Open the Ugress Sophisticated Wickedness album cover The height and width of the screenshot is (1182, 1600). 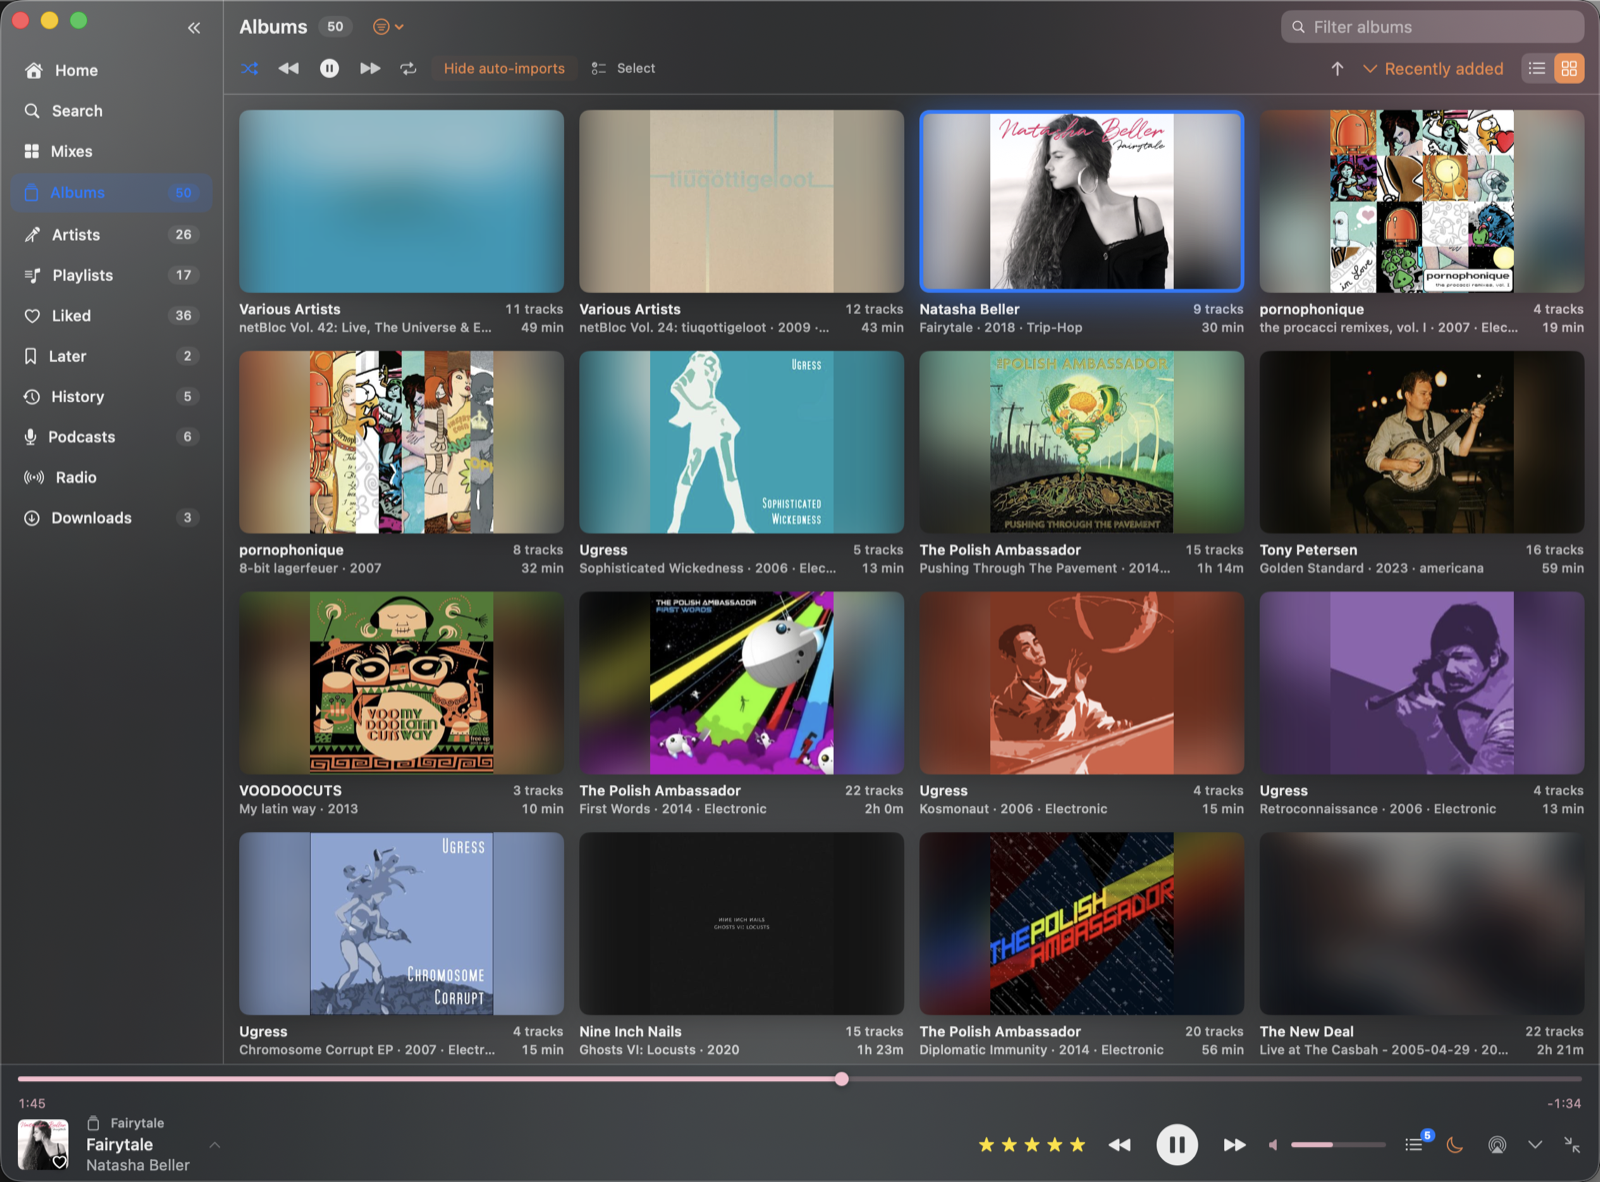point(741,442)
